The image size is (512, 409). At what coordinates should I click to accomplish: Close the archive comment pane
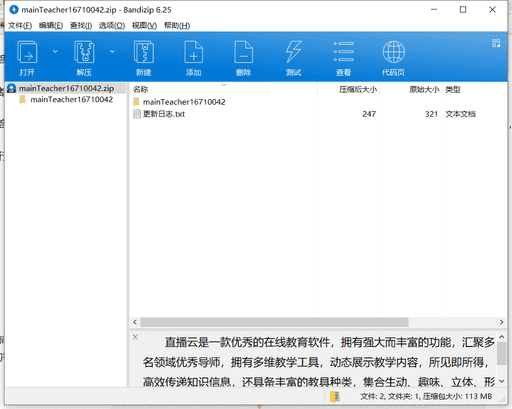point(135,337)
